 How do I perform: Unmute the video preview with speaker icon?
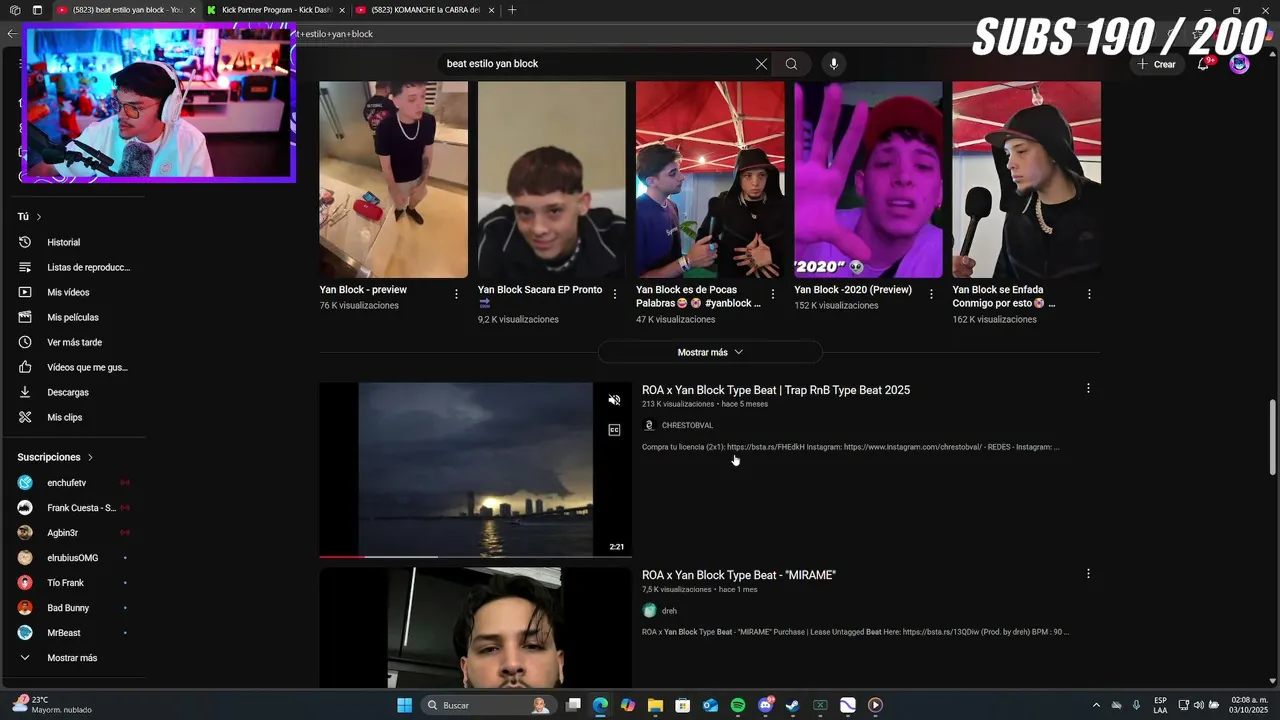(614, 400)
